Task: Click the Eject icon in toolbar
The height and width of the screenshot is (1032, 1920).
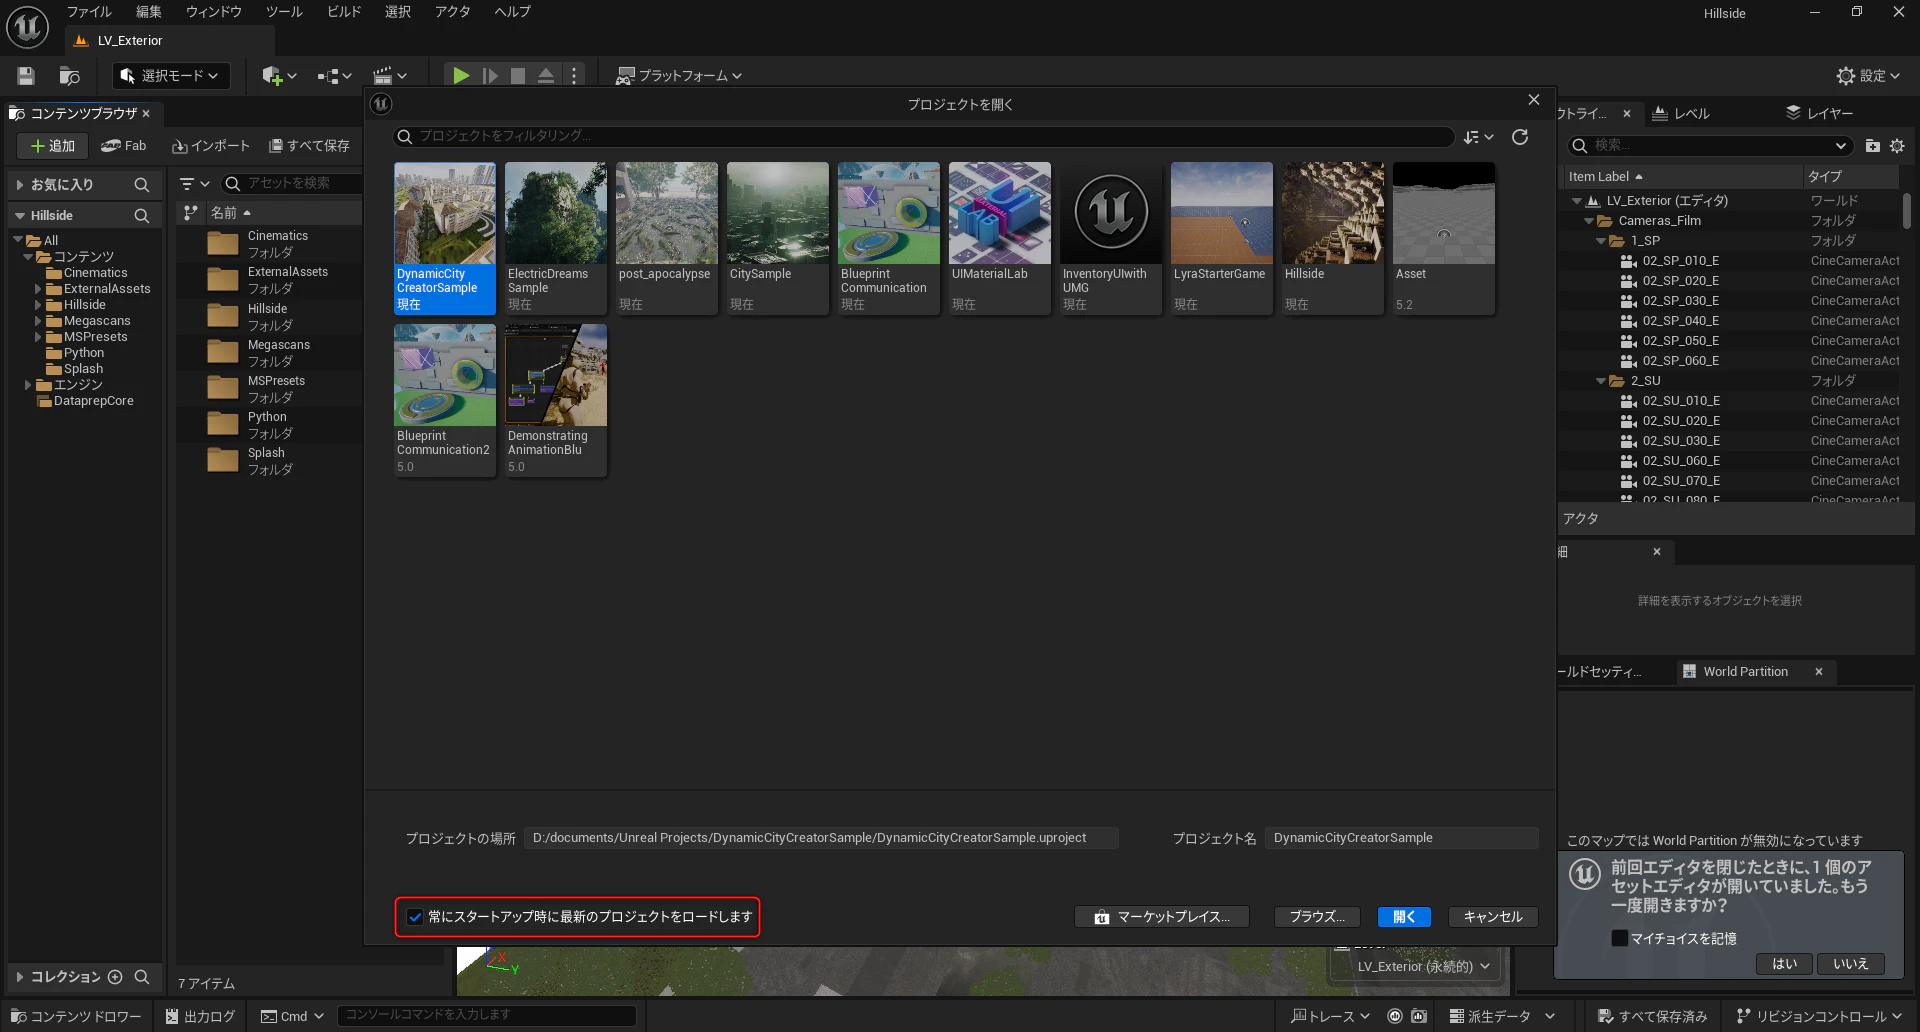Action: tap(545, 76)
